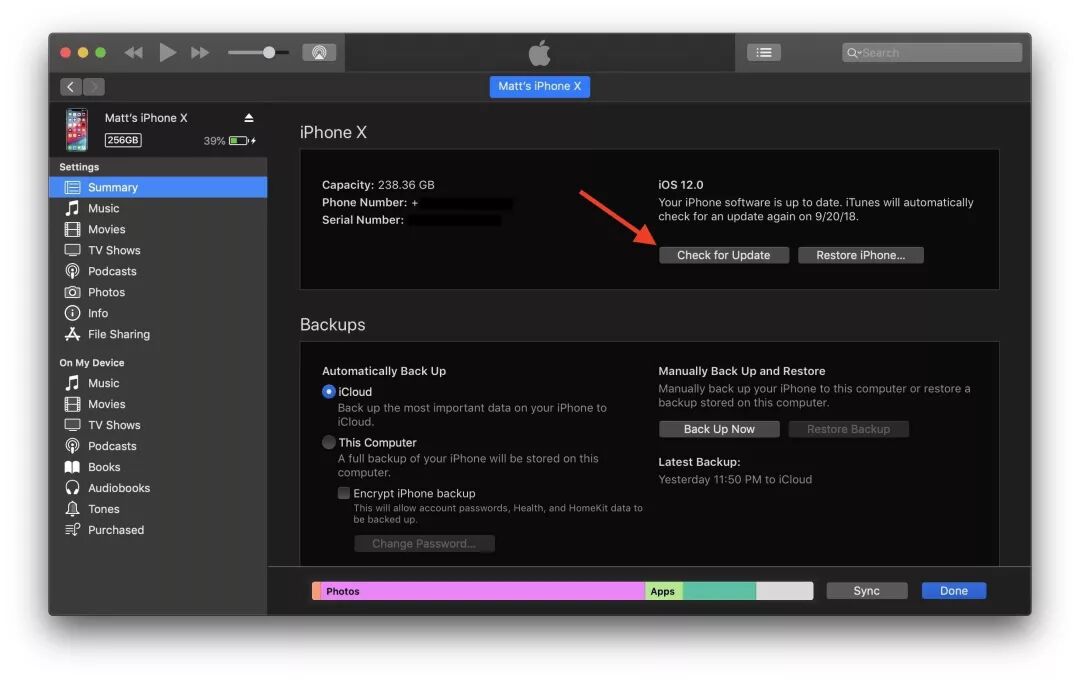Click the Audiobooks headphones icon
This screenshot has width=1080, height=680.
coord(72,488)
